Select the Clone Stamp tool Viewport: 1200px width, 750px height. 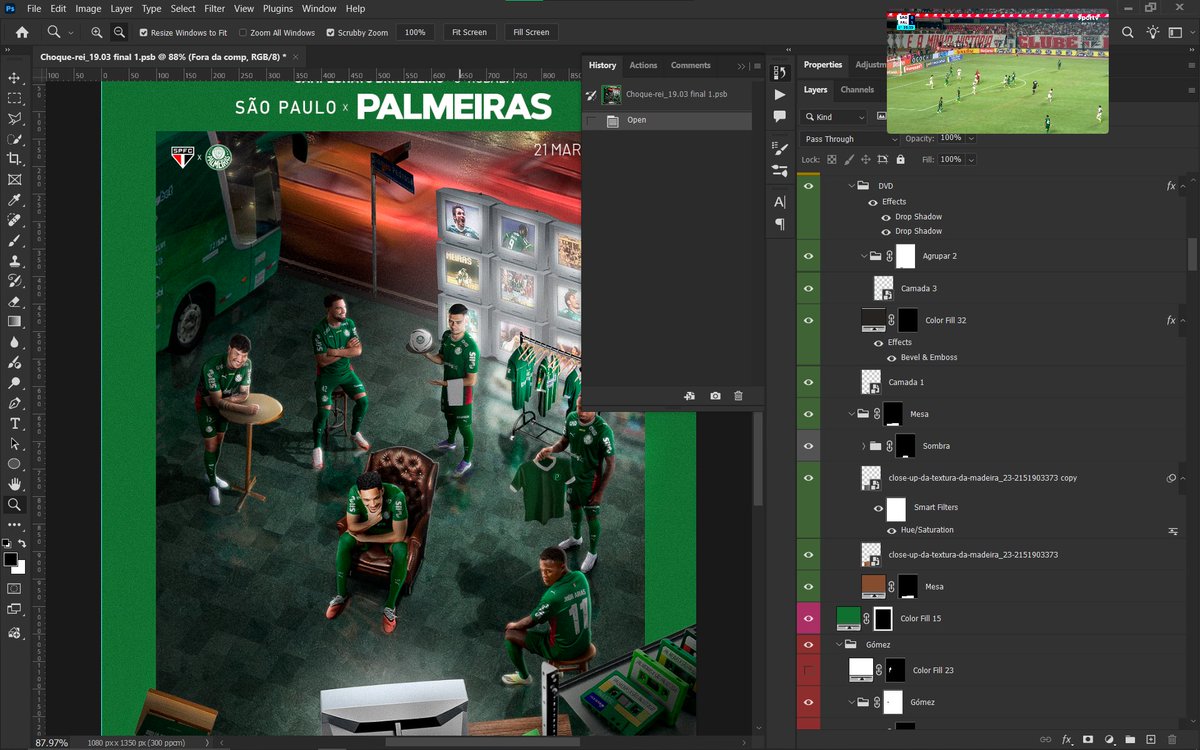pos(14,261)
